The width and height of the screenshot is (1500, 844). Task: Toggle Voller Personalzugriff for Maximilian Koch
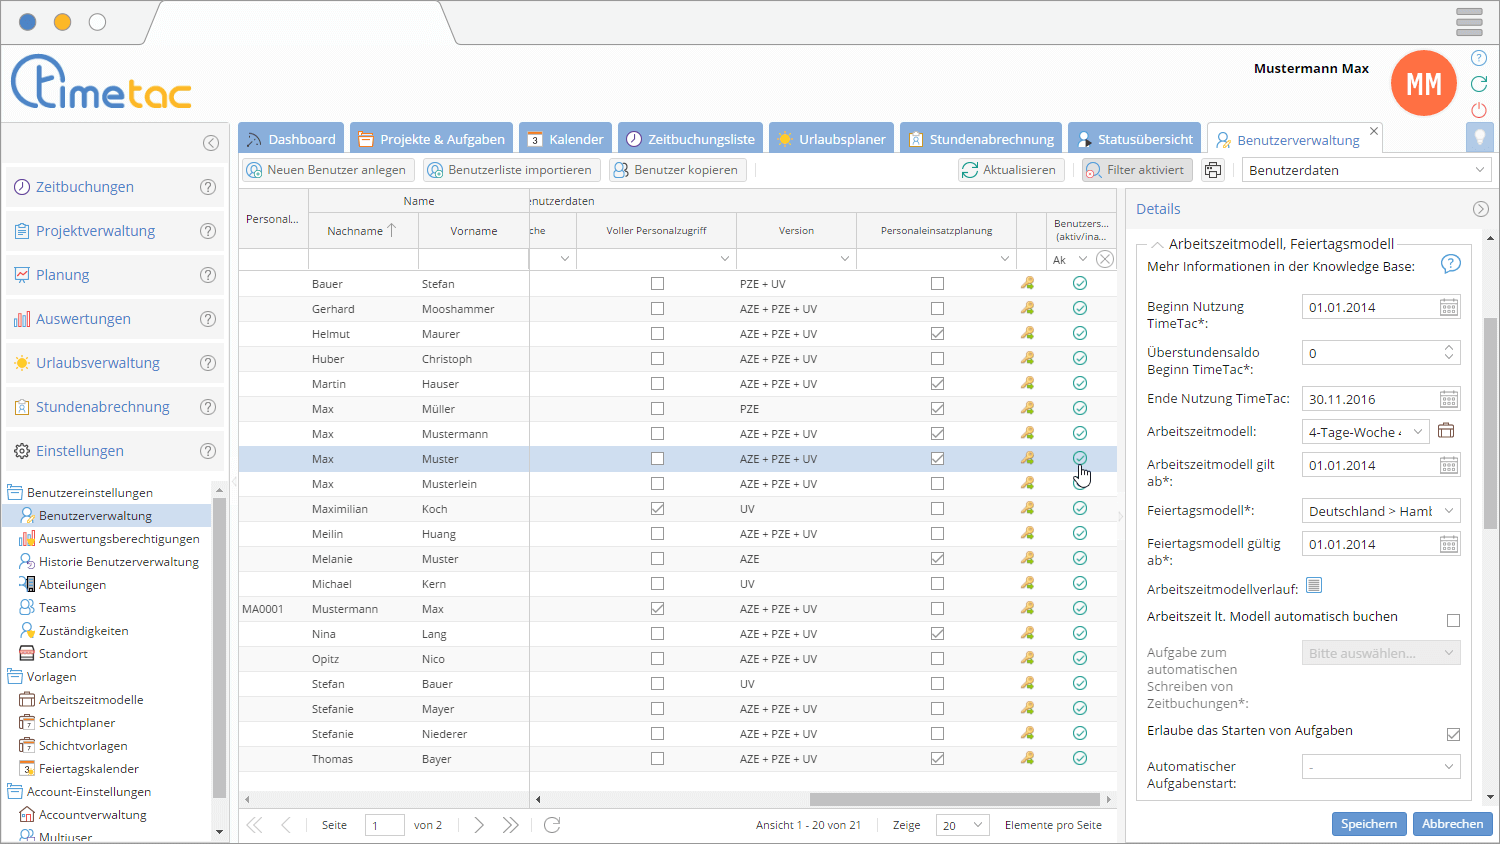[657, 509]
